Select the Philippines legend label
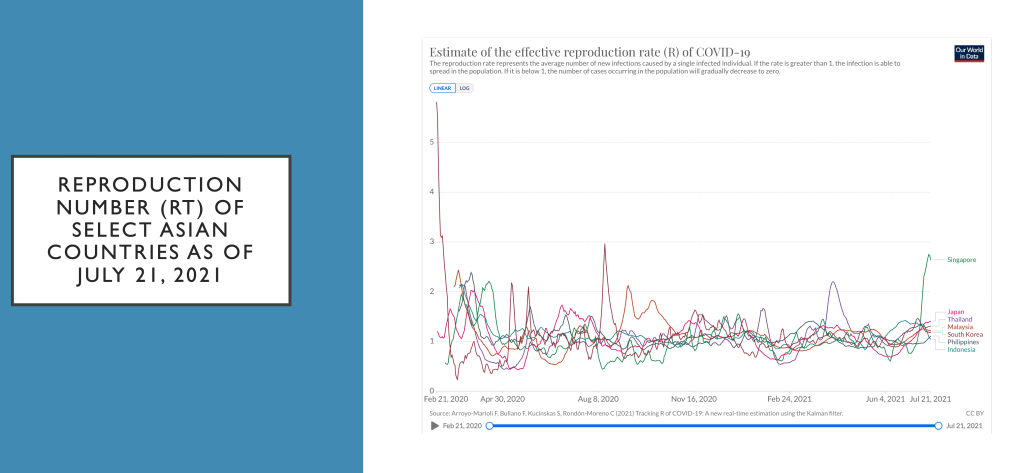1023x473 pixels. 962,342
